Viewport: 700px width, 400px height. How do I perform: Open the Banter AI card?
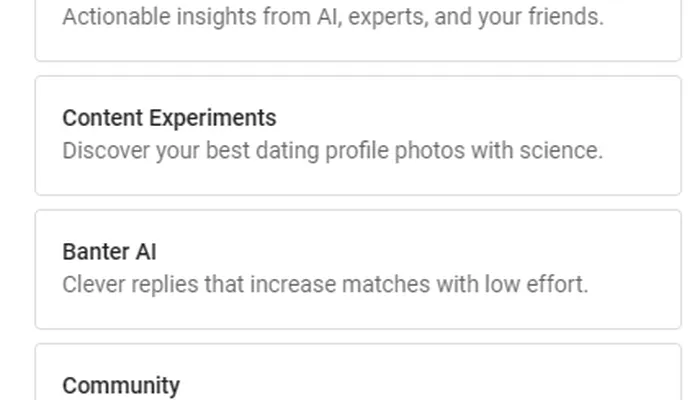click(358, 269)
